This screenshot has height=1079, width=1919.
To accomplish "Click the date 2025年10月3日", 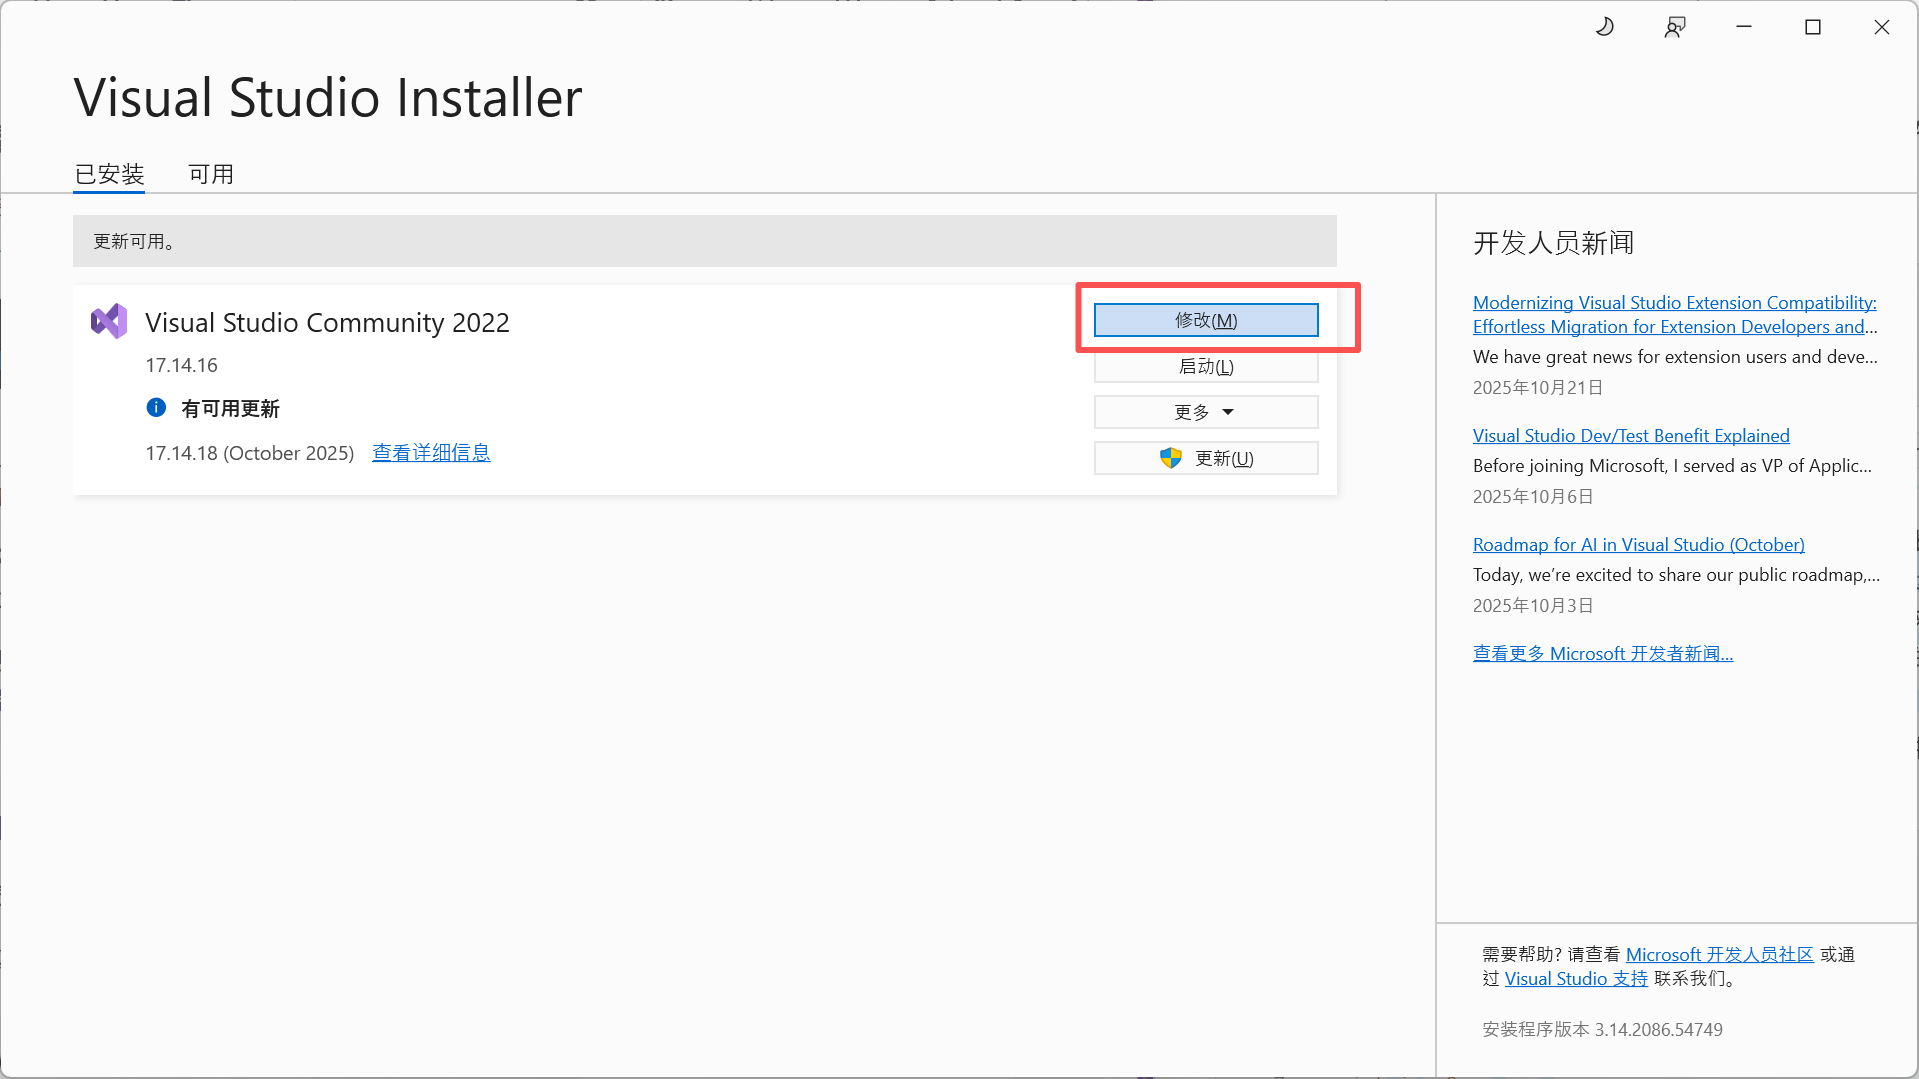I will click(x=1533, y=605).
